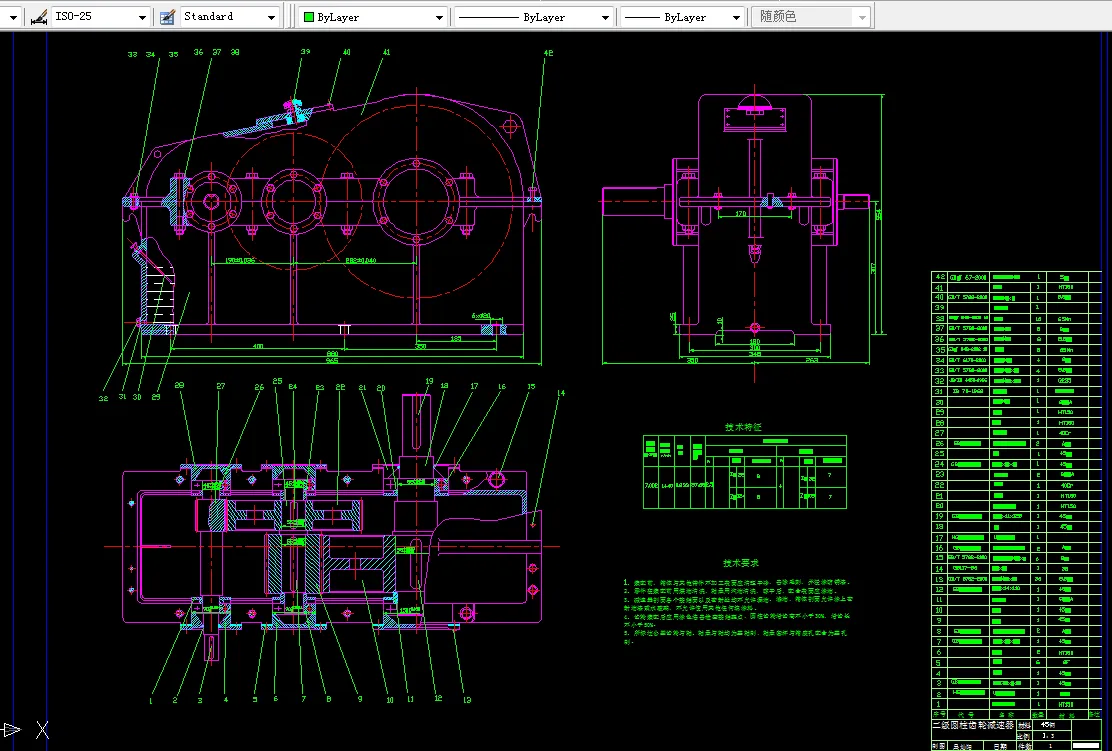Viewport: 1112px width, 751px height.
Task: Select balloon number 10 below the plan view
Action: pos(389,700)
